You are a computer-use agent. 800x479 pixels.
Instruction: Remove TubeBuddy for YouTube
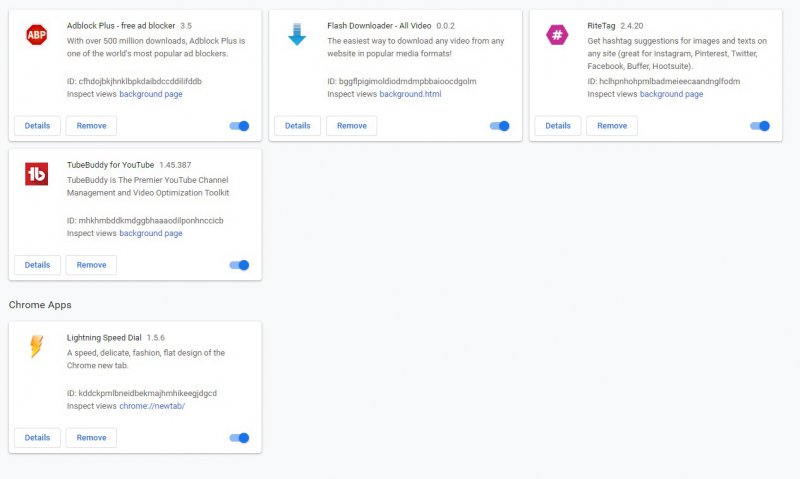[91, 265]
